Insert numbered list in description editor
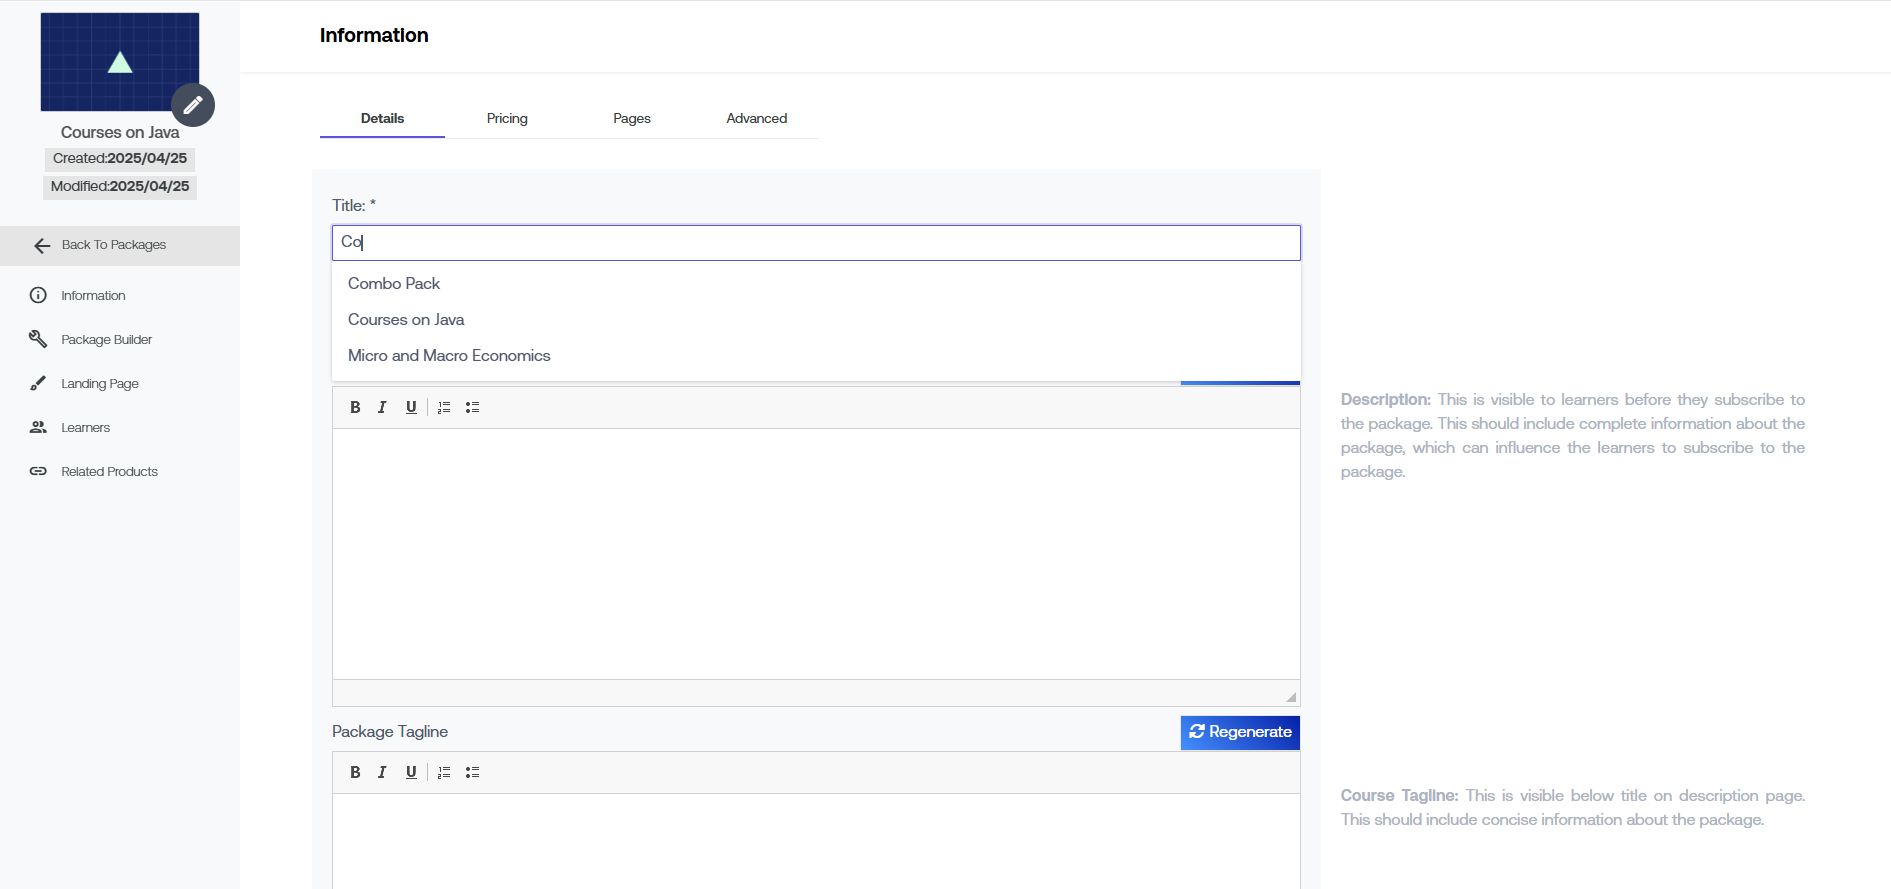 444,407
